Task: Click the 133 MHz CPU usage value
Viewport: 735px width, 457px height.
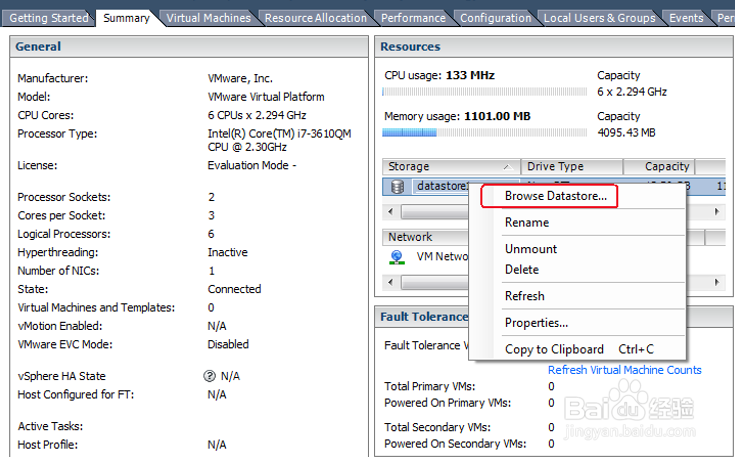Action: (470, 75)
